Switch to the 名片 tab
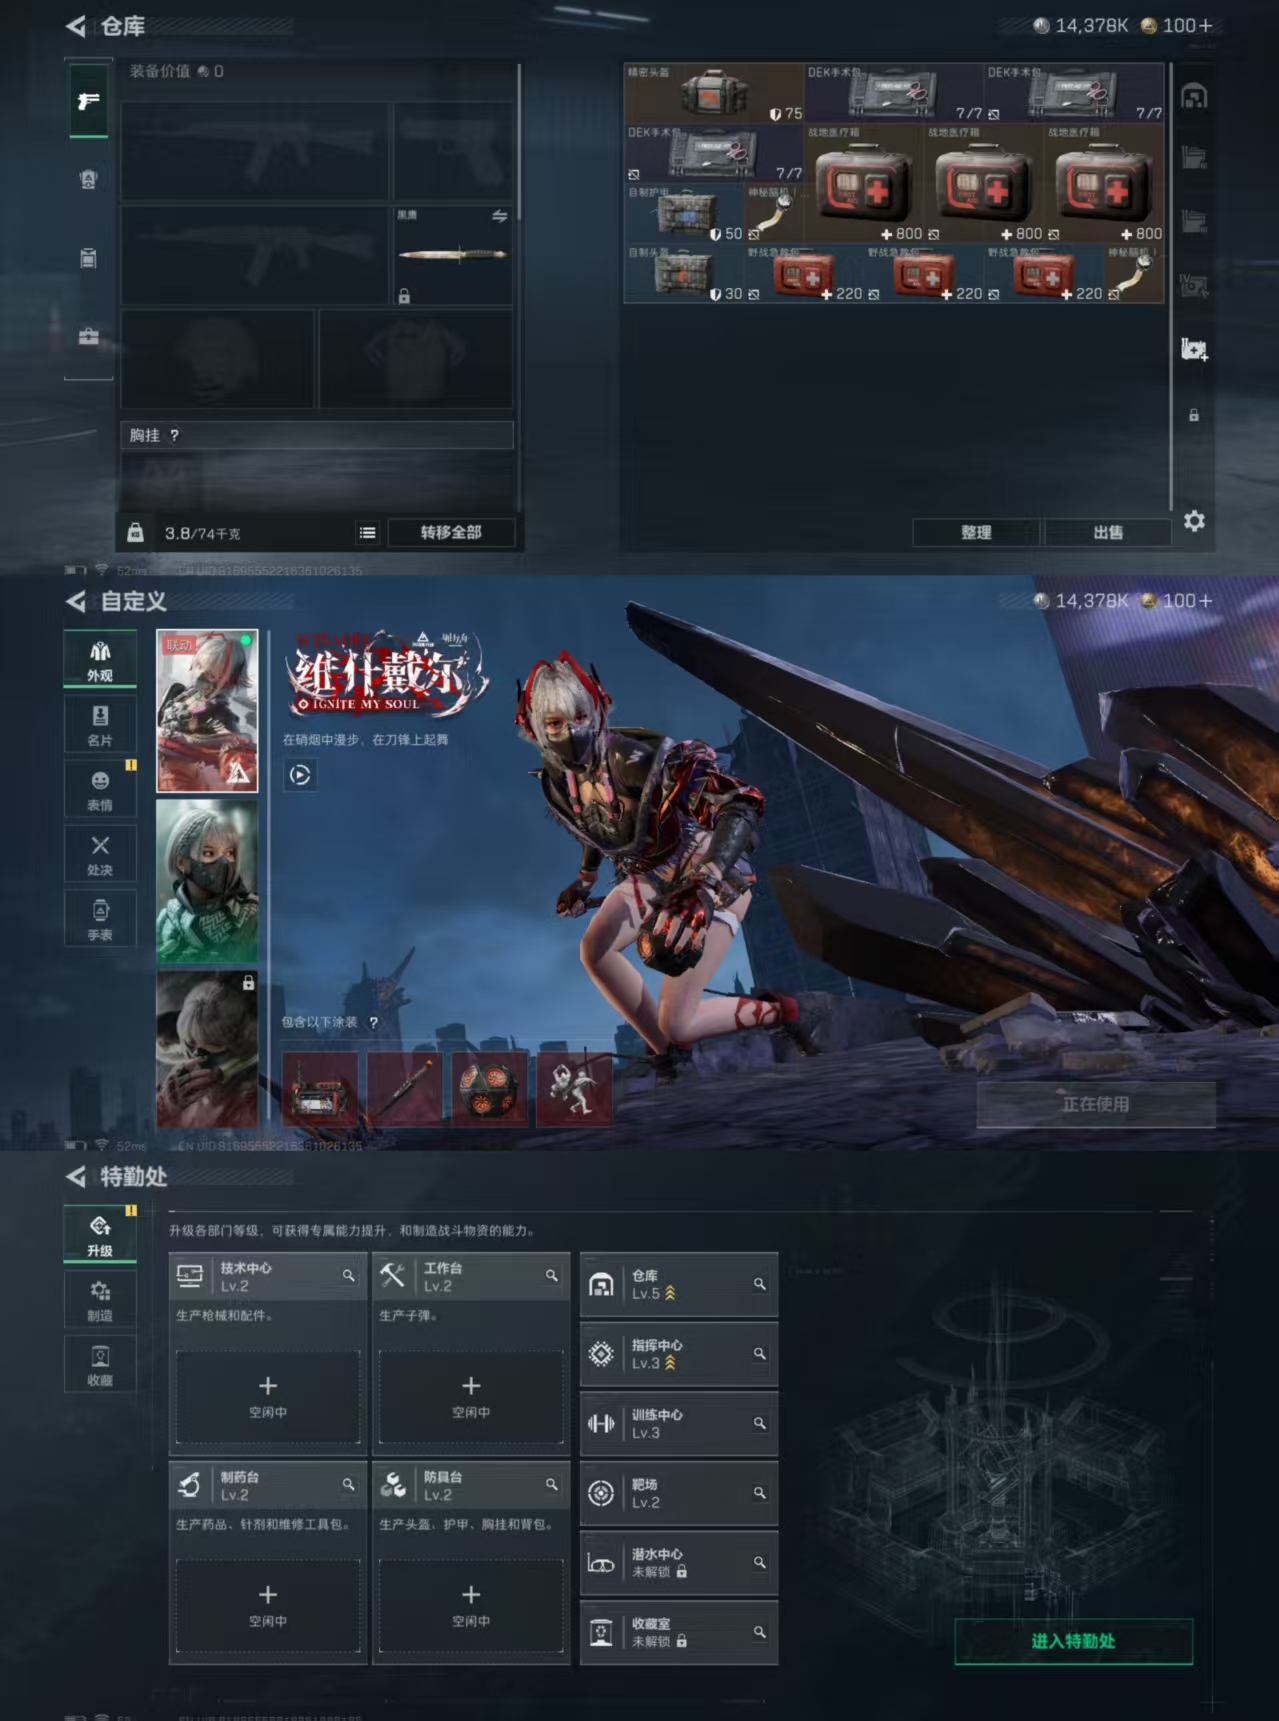This screenshot has width=1279, height=1721. point(100,724)
